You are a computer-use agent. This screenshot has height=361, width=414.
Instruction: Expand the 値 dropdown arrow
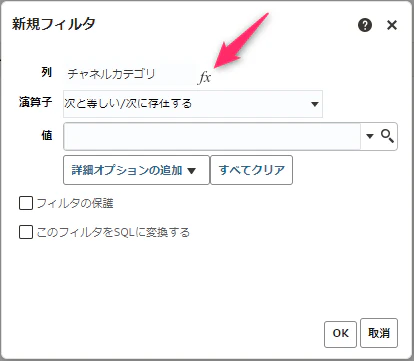pos(370,136)
